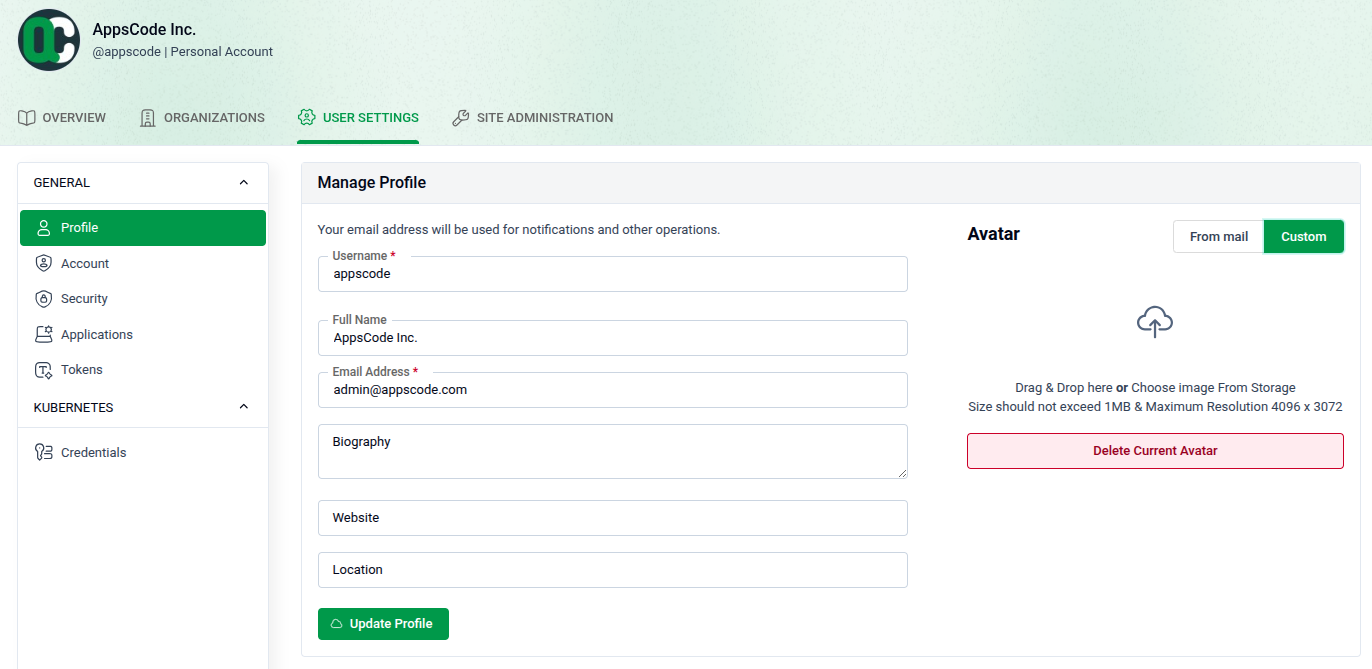This screenshot has width=1372, height=669.
Task: Select the Custom avatar option
Action: (x=1303, y=237)
